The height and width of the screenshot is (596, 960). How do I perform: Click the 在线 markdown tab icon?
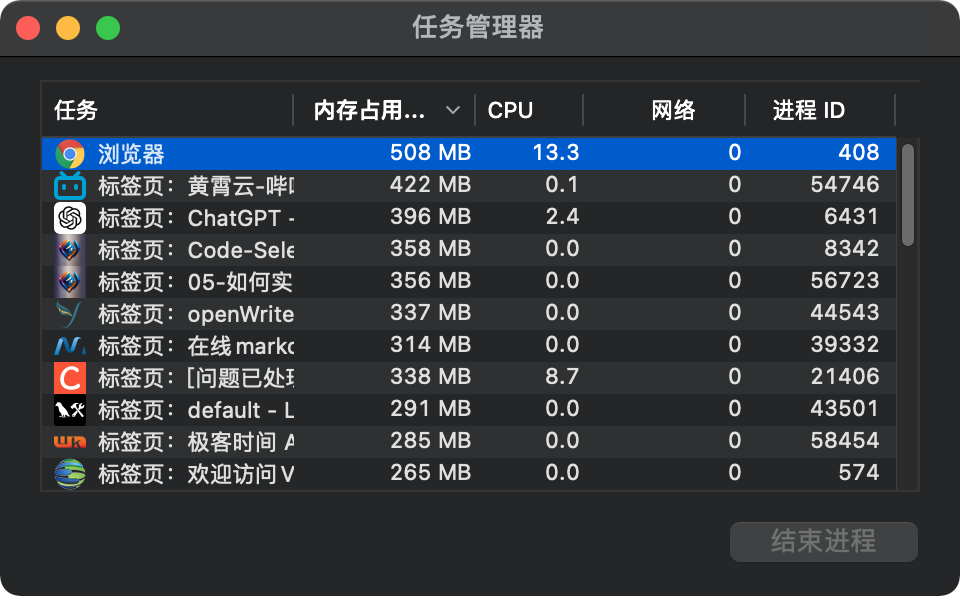pos(70,345)
